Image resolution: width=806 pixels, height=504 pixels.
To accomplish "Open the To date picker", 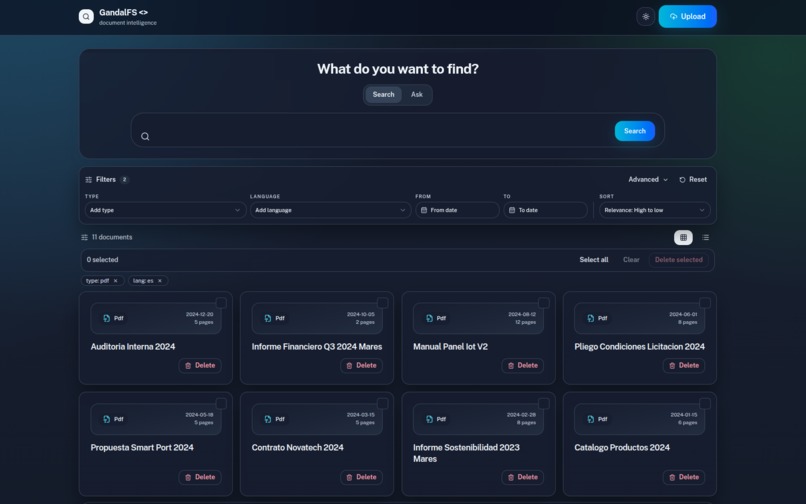I will point(545,210).
